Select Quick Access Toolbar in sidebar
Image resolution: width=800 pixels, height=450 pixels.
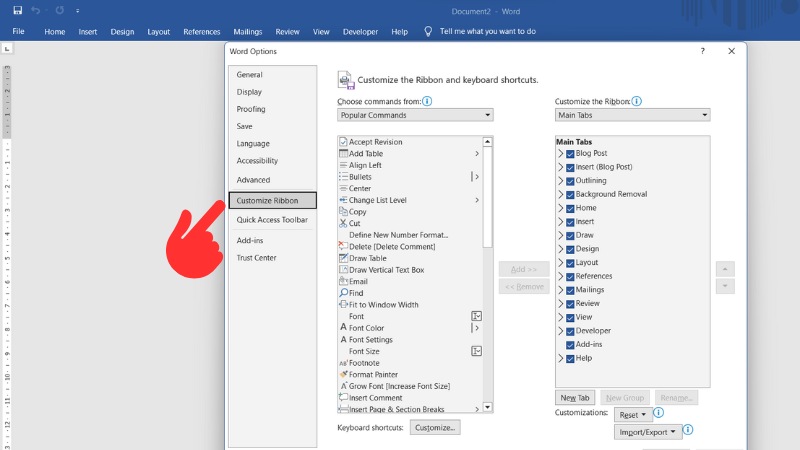click(271, 220)
